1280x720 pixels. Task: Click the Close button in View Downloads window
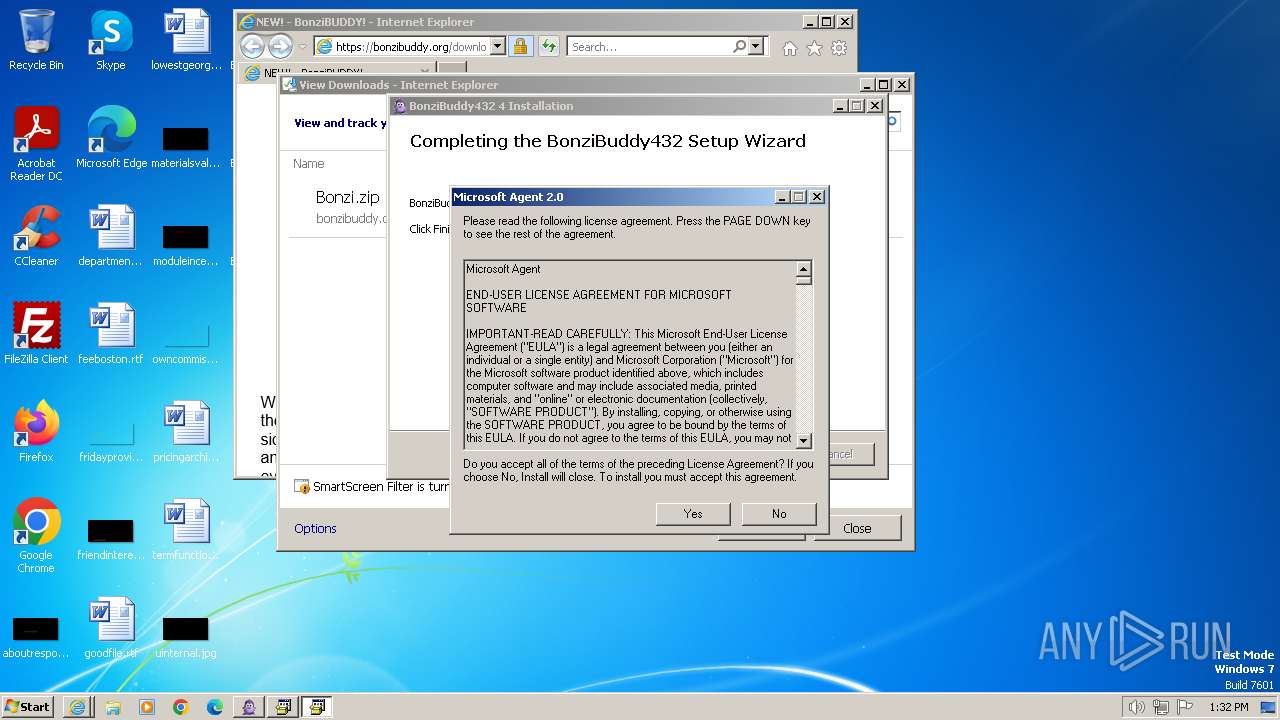(x=857, y=528)
